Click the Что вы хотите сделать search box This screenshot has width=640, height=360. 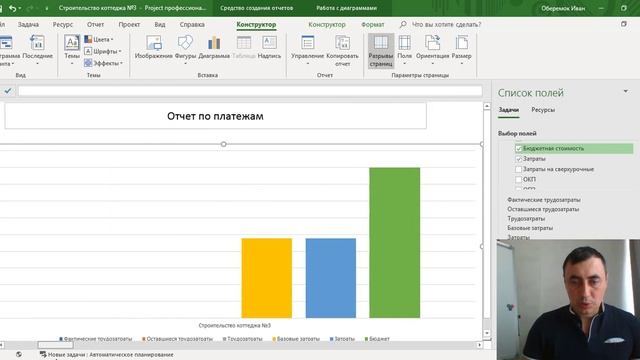click(x=446, y=24)
